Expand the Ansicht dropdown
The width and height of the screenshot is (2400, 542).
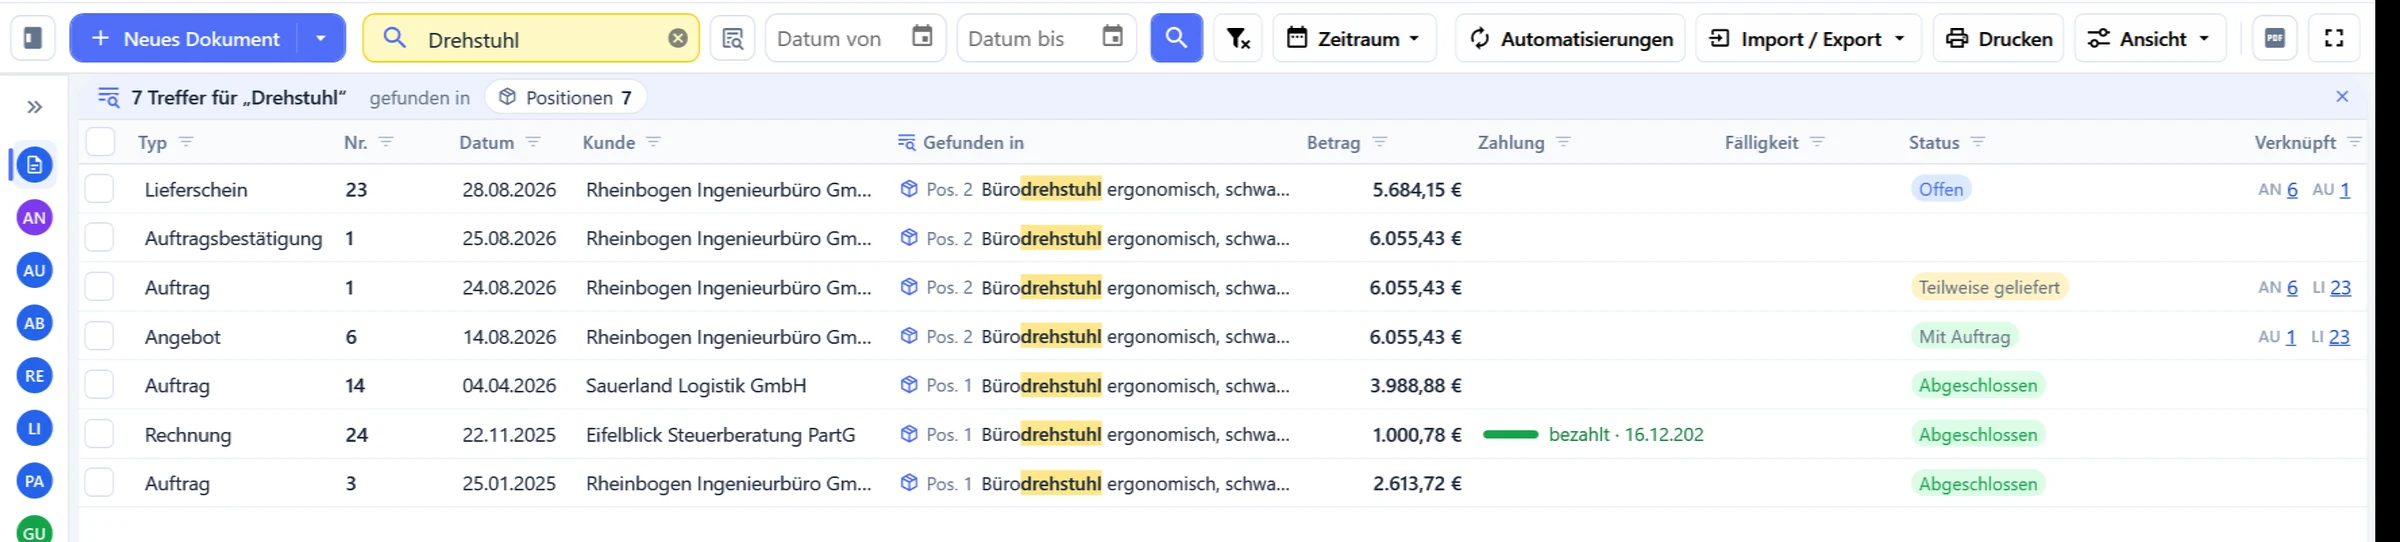(x=2150, y=38)
